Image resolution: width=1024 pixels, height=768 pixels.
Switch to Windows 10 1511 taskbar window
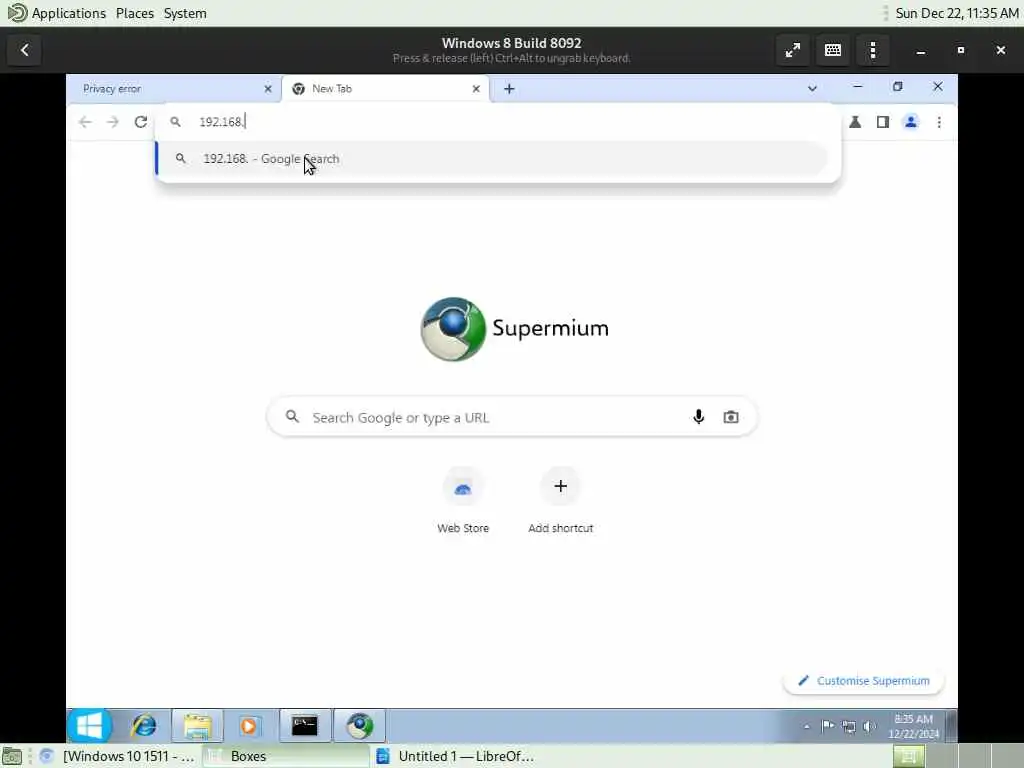coord(118,756)
